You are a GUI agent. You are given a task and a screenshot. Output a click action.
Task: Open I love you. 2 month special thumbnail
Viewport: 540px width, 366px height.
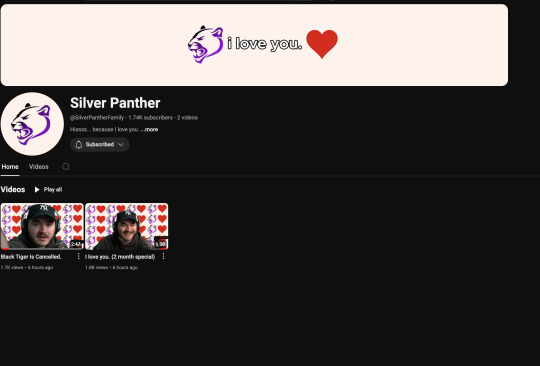coord(127,226)
